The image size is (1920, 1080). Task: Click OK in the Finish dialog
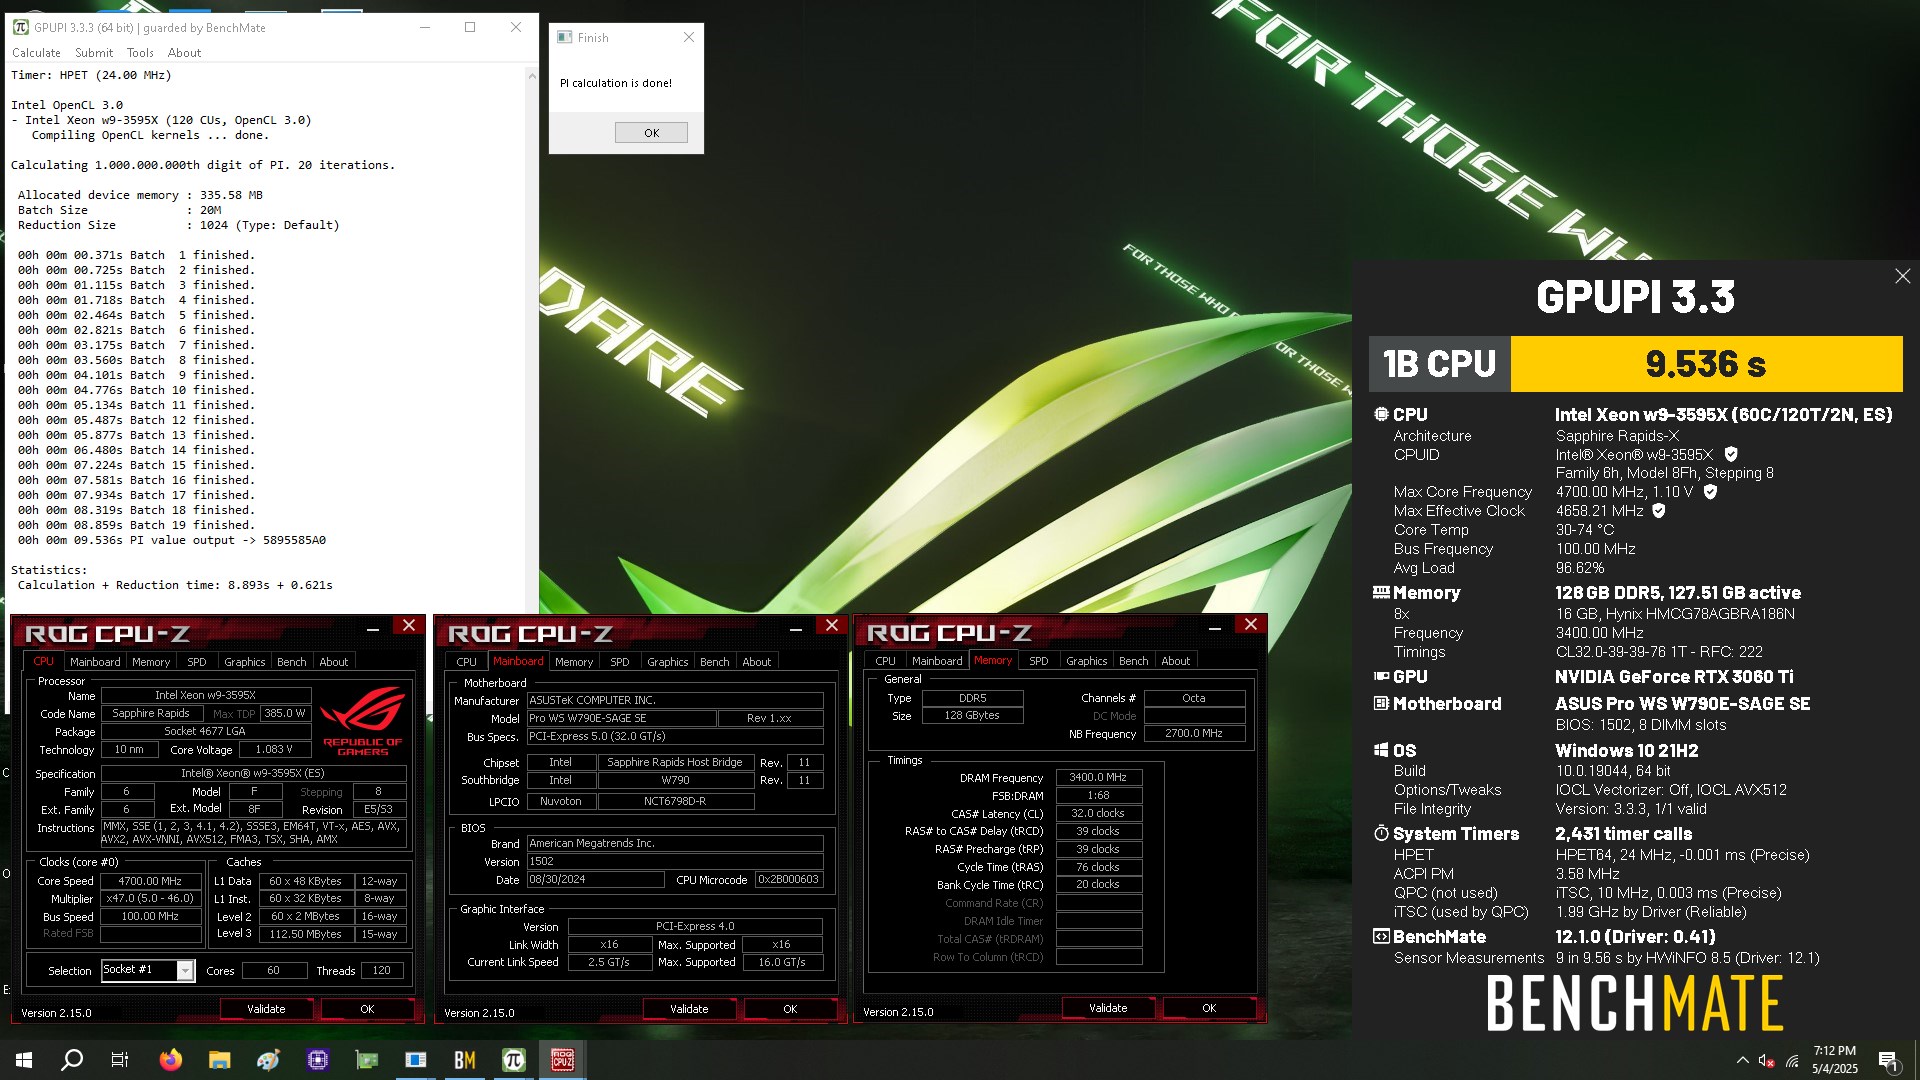[651, 133]
